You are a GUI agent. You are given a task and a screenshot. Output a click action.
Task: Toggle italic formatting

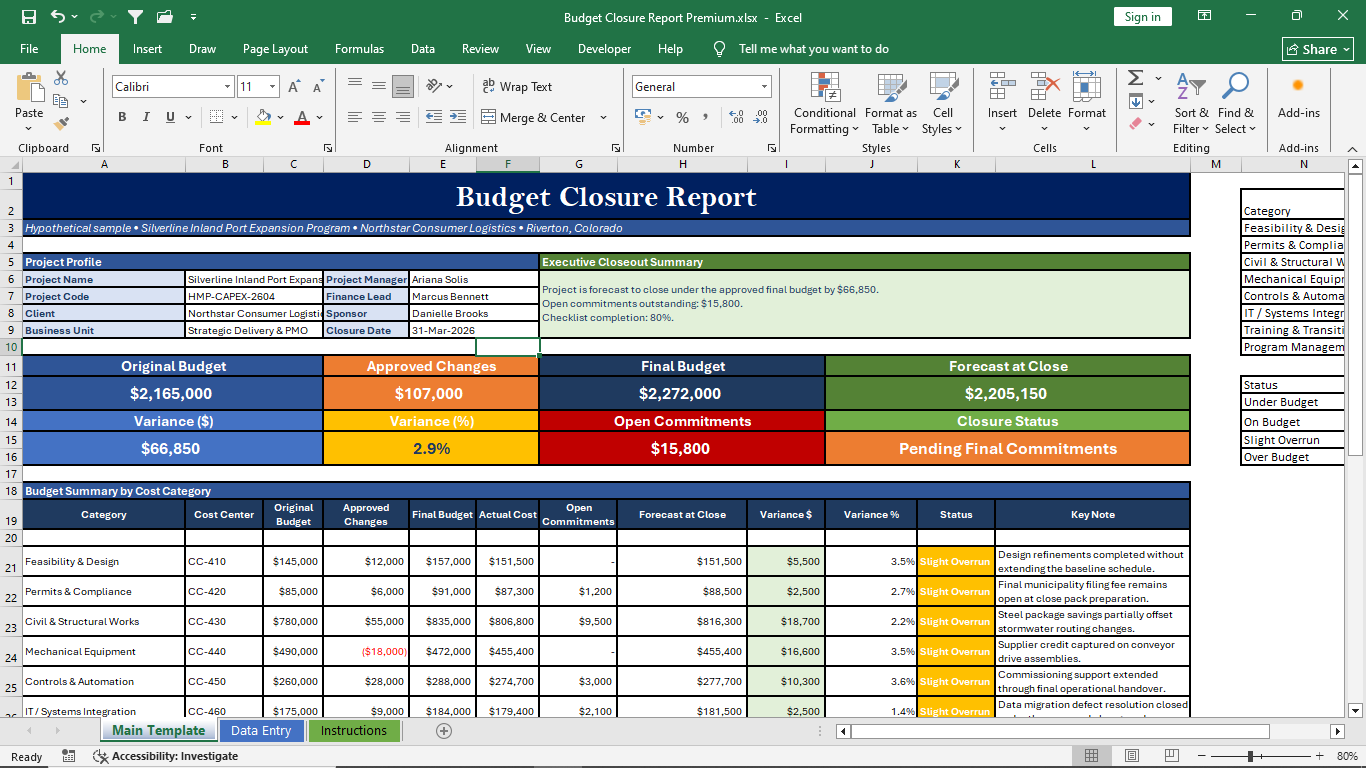(x=147, y=117)
